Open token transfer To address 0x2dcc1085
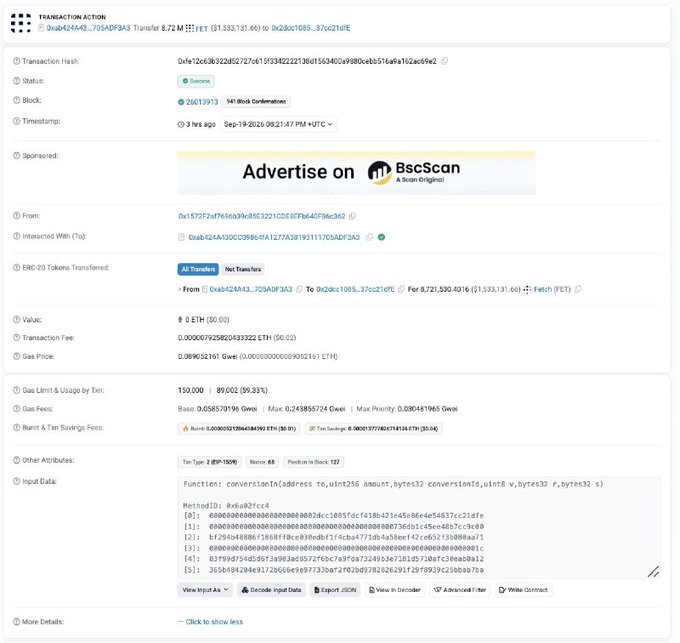This screenshot has width=680, height=643. [355, 289]
